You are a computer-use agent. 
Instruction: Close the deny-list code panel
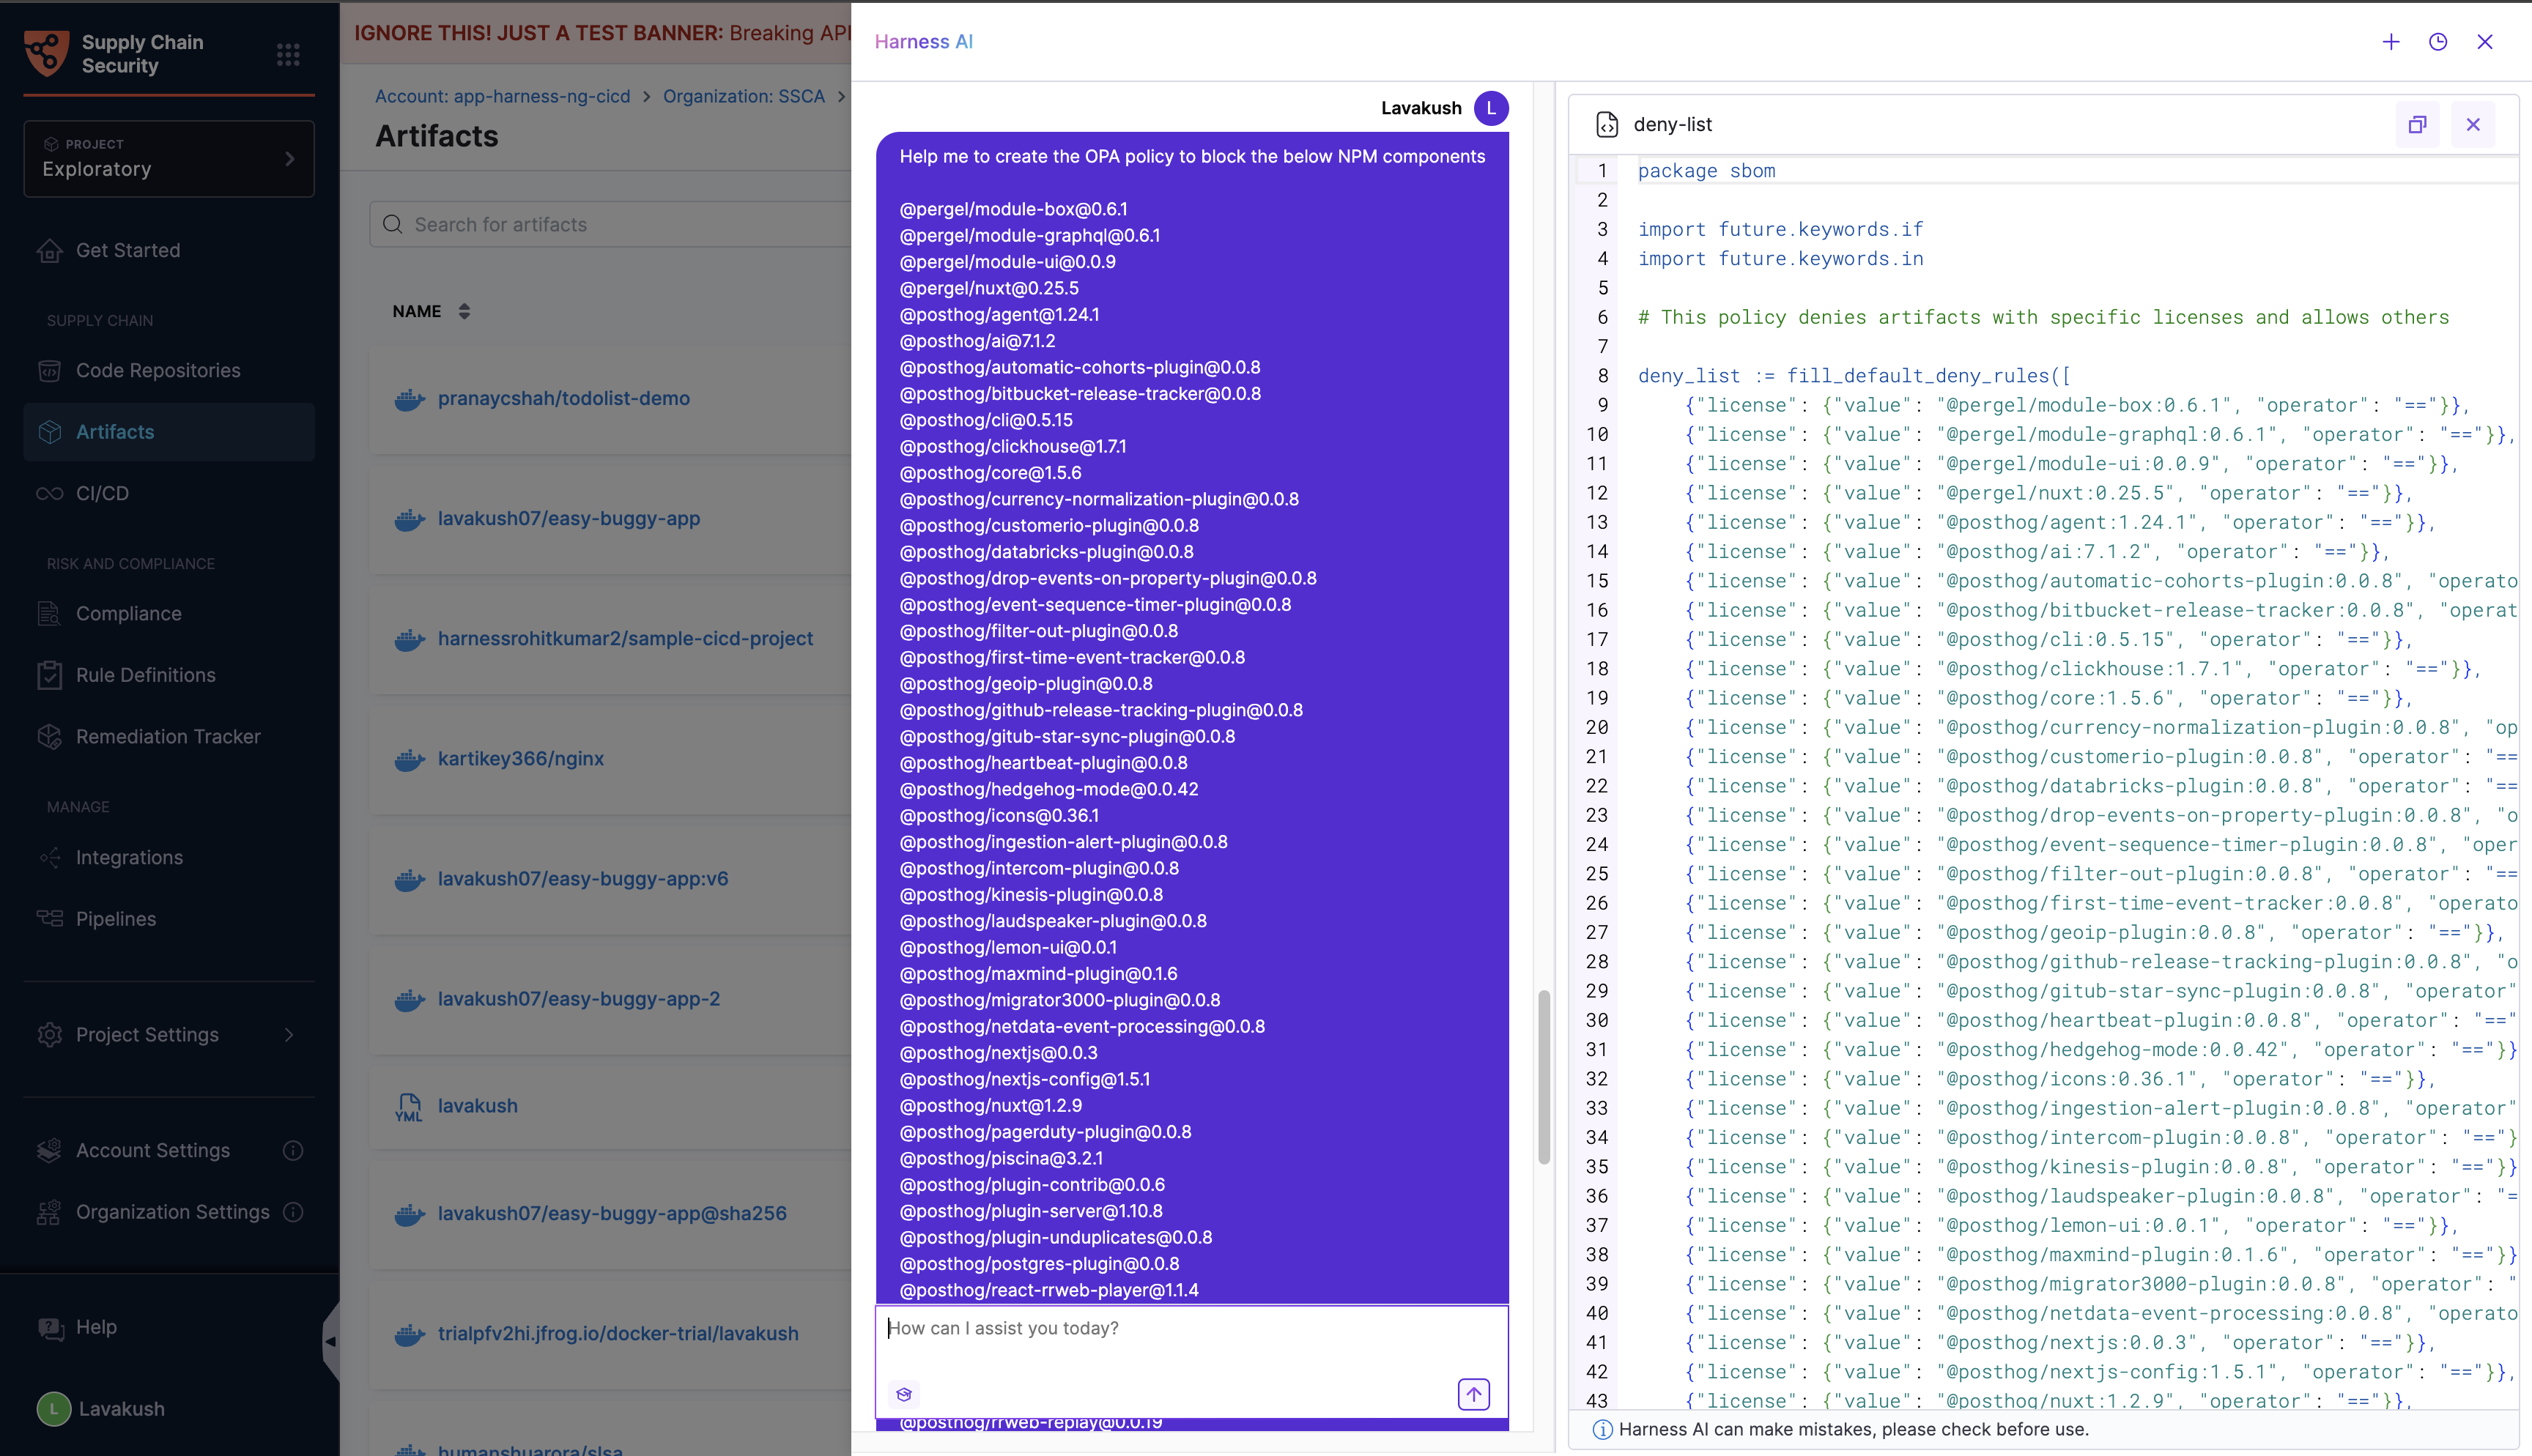[x=2473, y=125]
